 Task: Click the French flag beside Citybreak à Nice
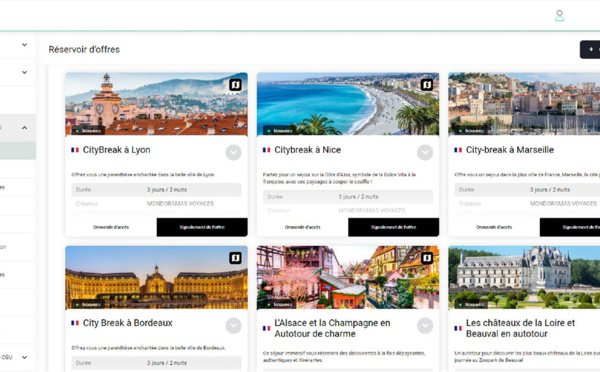[x=266, y=150]
